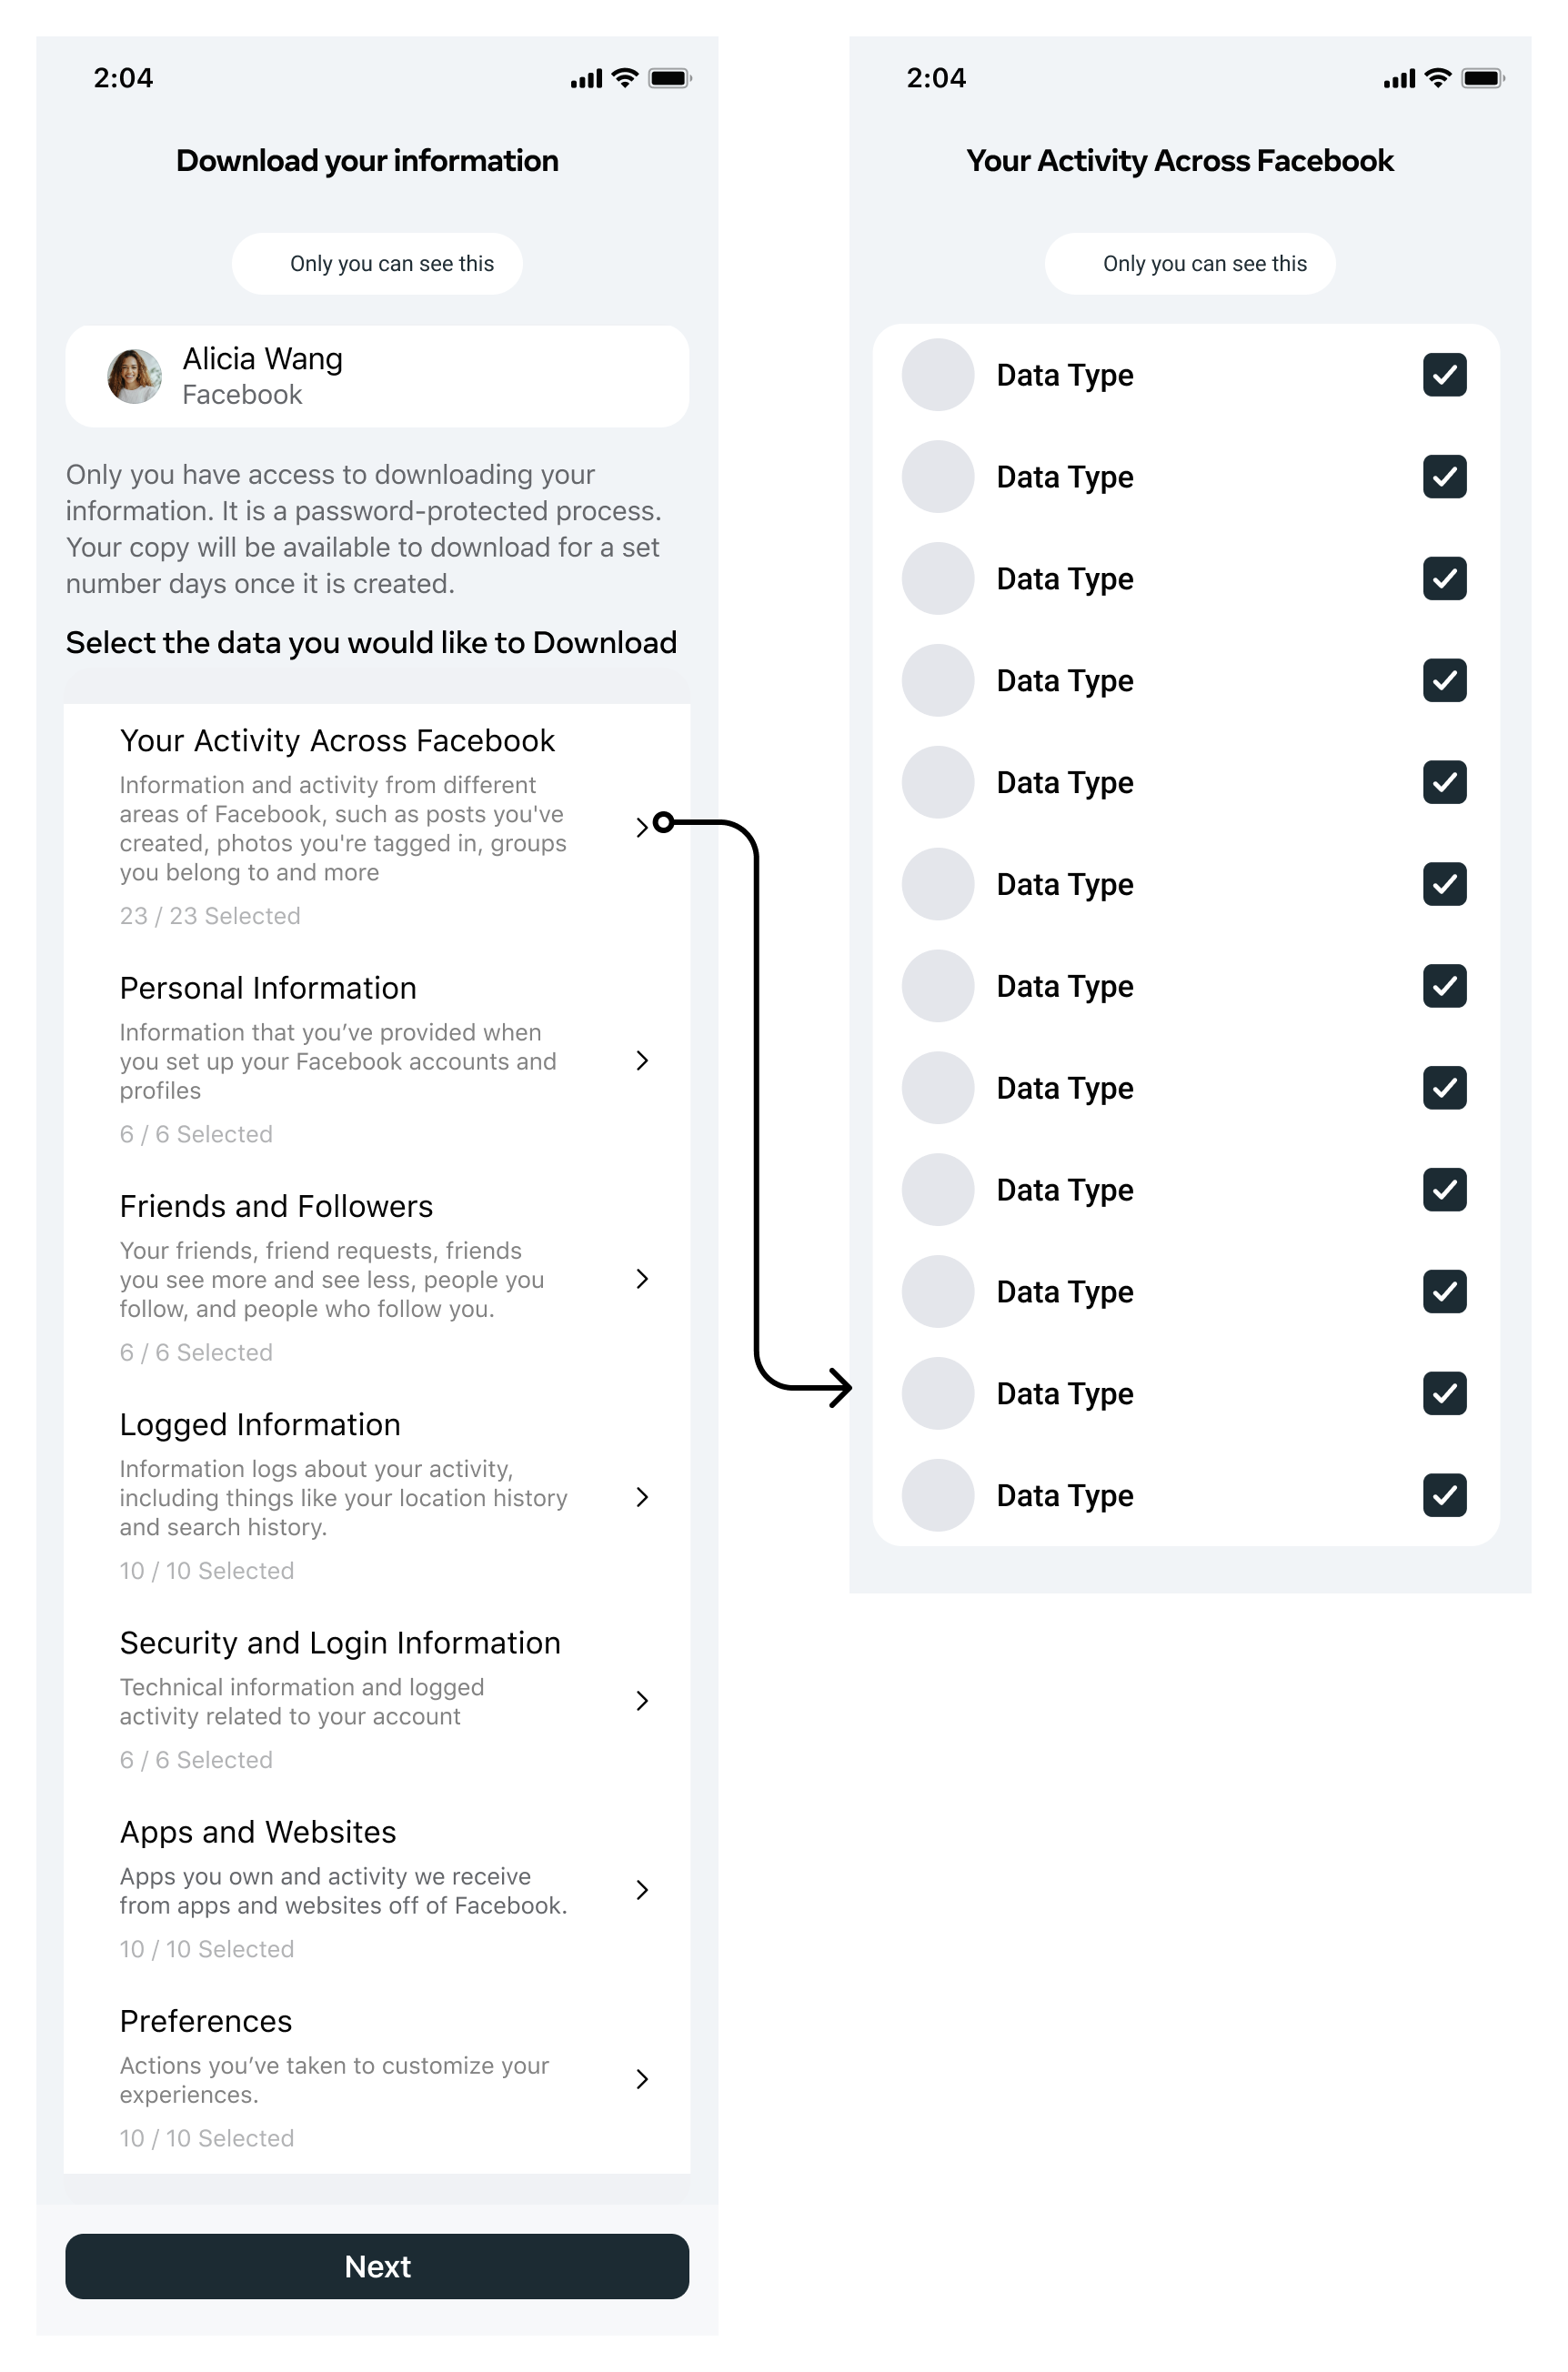Click the Alicia Wang Facebook account card
Image resolution: width=1568 pixels, height=2372 pixels.
377,376
